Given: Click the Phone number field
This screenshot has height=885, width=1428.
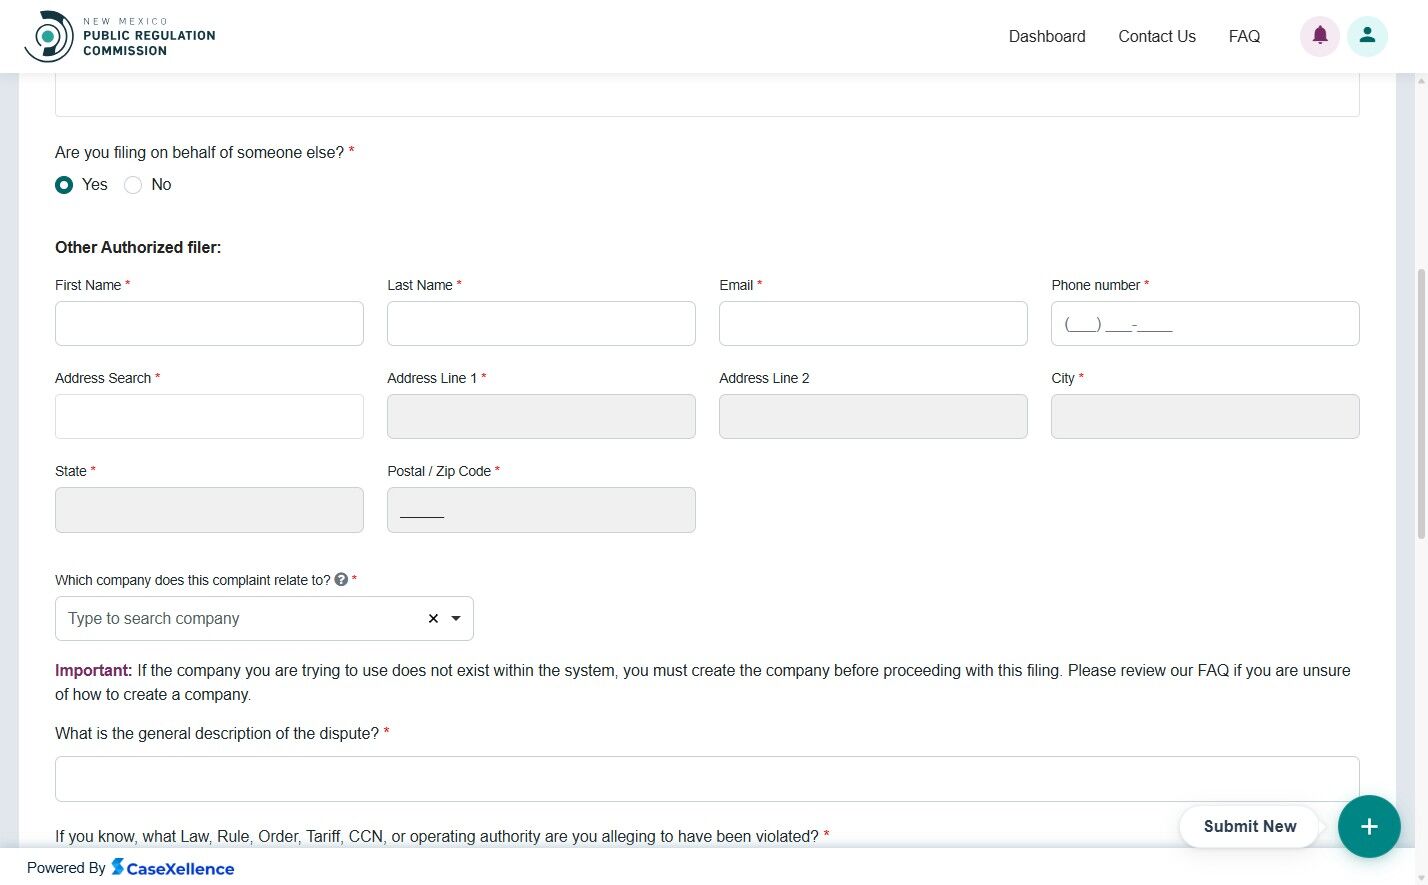Looking at the screenshot, I should [x=1204, y=323].
